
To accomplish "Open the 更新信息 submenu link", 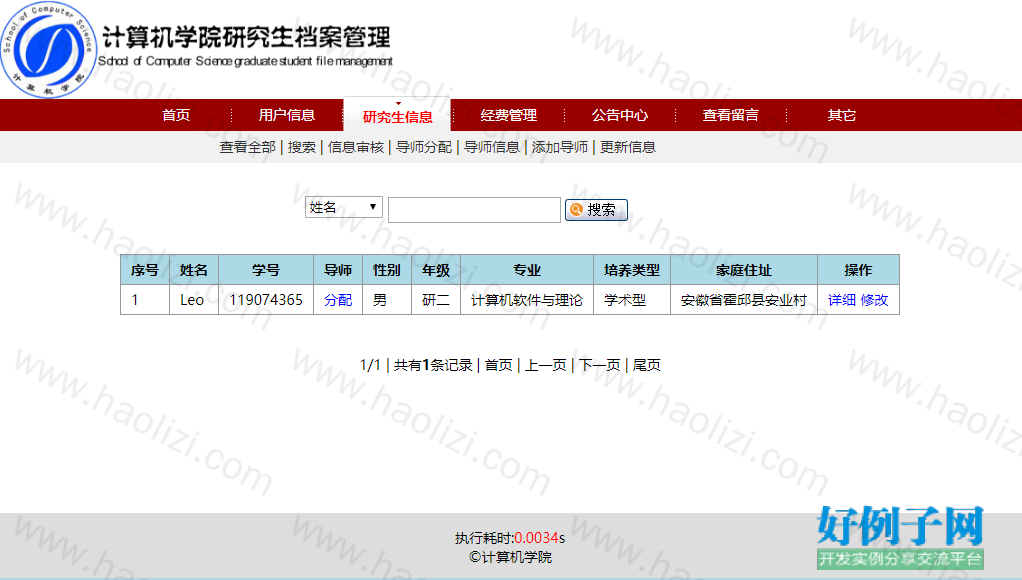I will pos(628,147).
